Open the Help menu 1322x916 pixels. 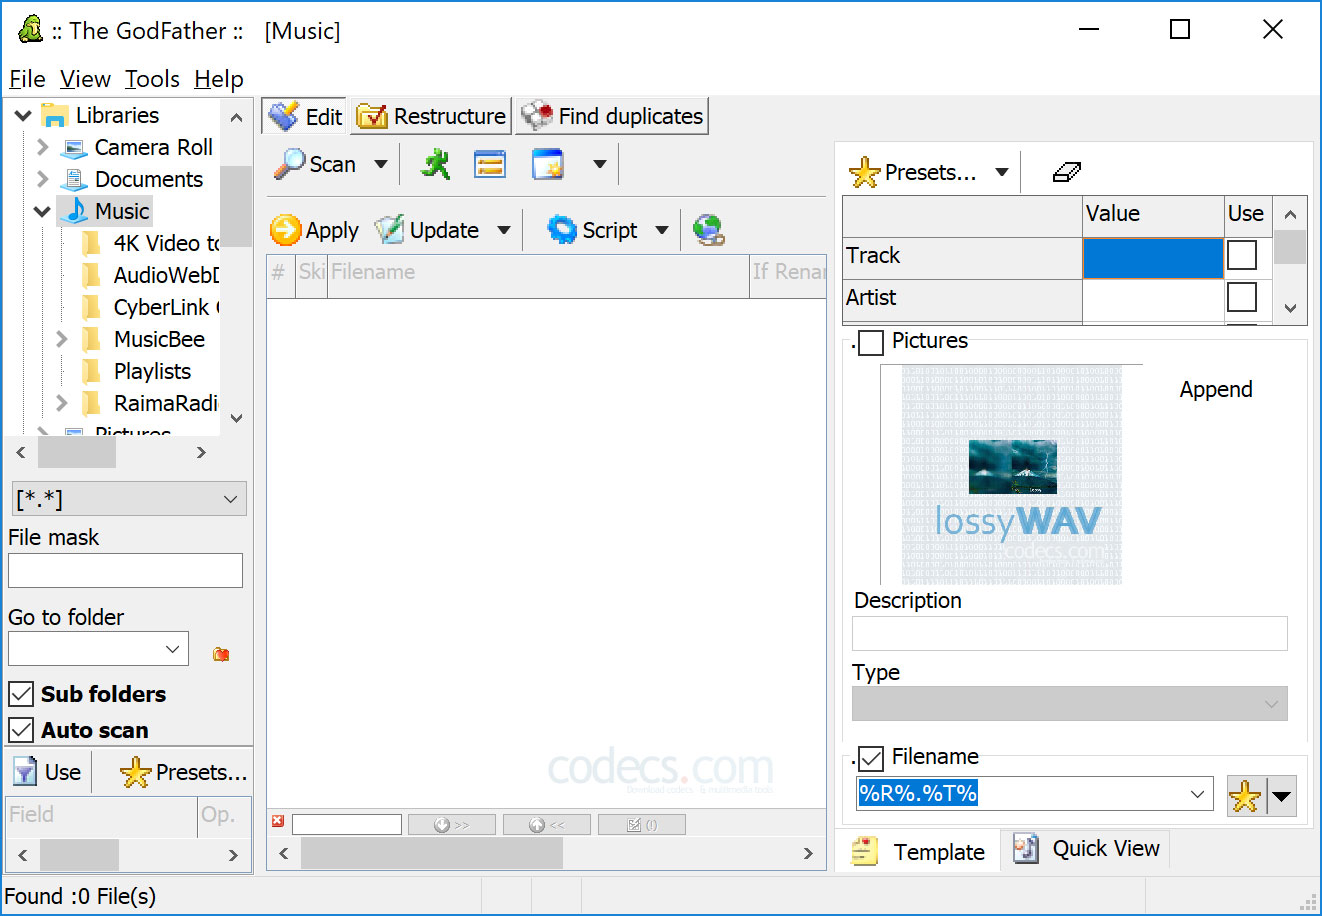click(x=218, y=79)
